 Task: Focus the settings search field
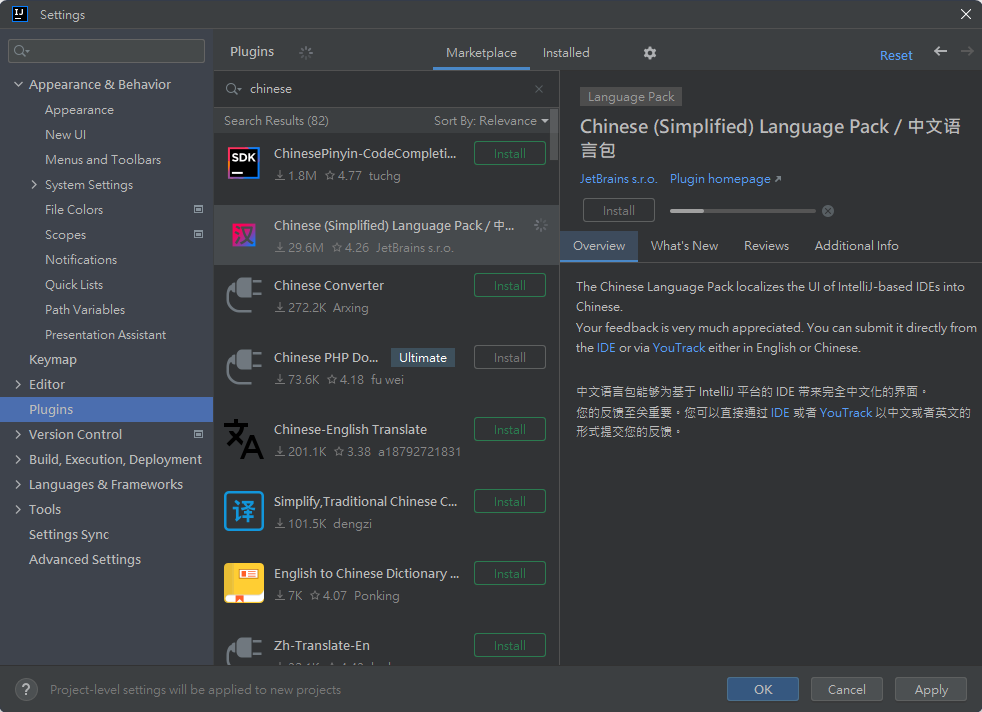[106, 51]
